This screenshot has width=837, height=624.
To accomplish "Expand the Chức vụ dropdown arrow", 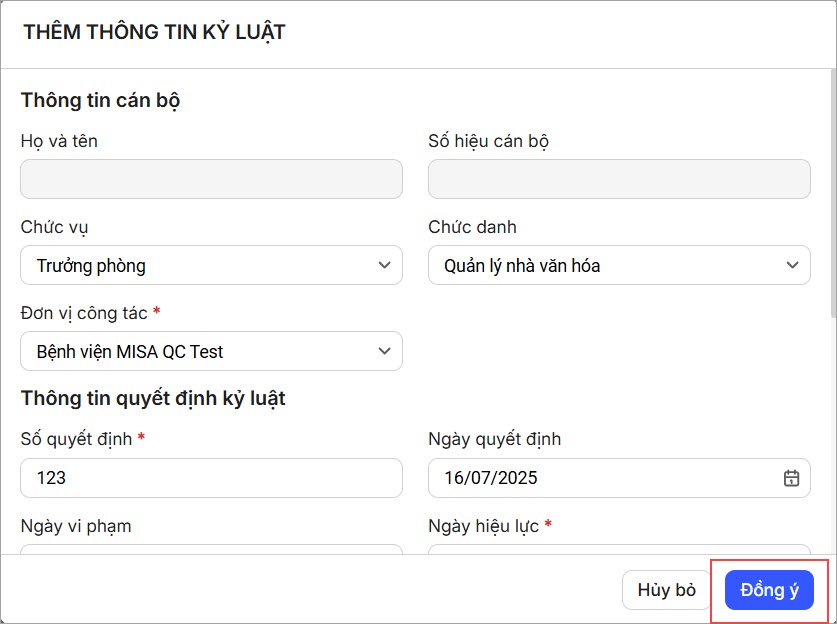I will [384, 265].
